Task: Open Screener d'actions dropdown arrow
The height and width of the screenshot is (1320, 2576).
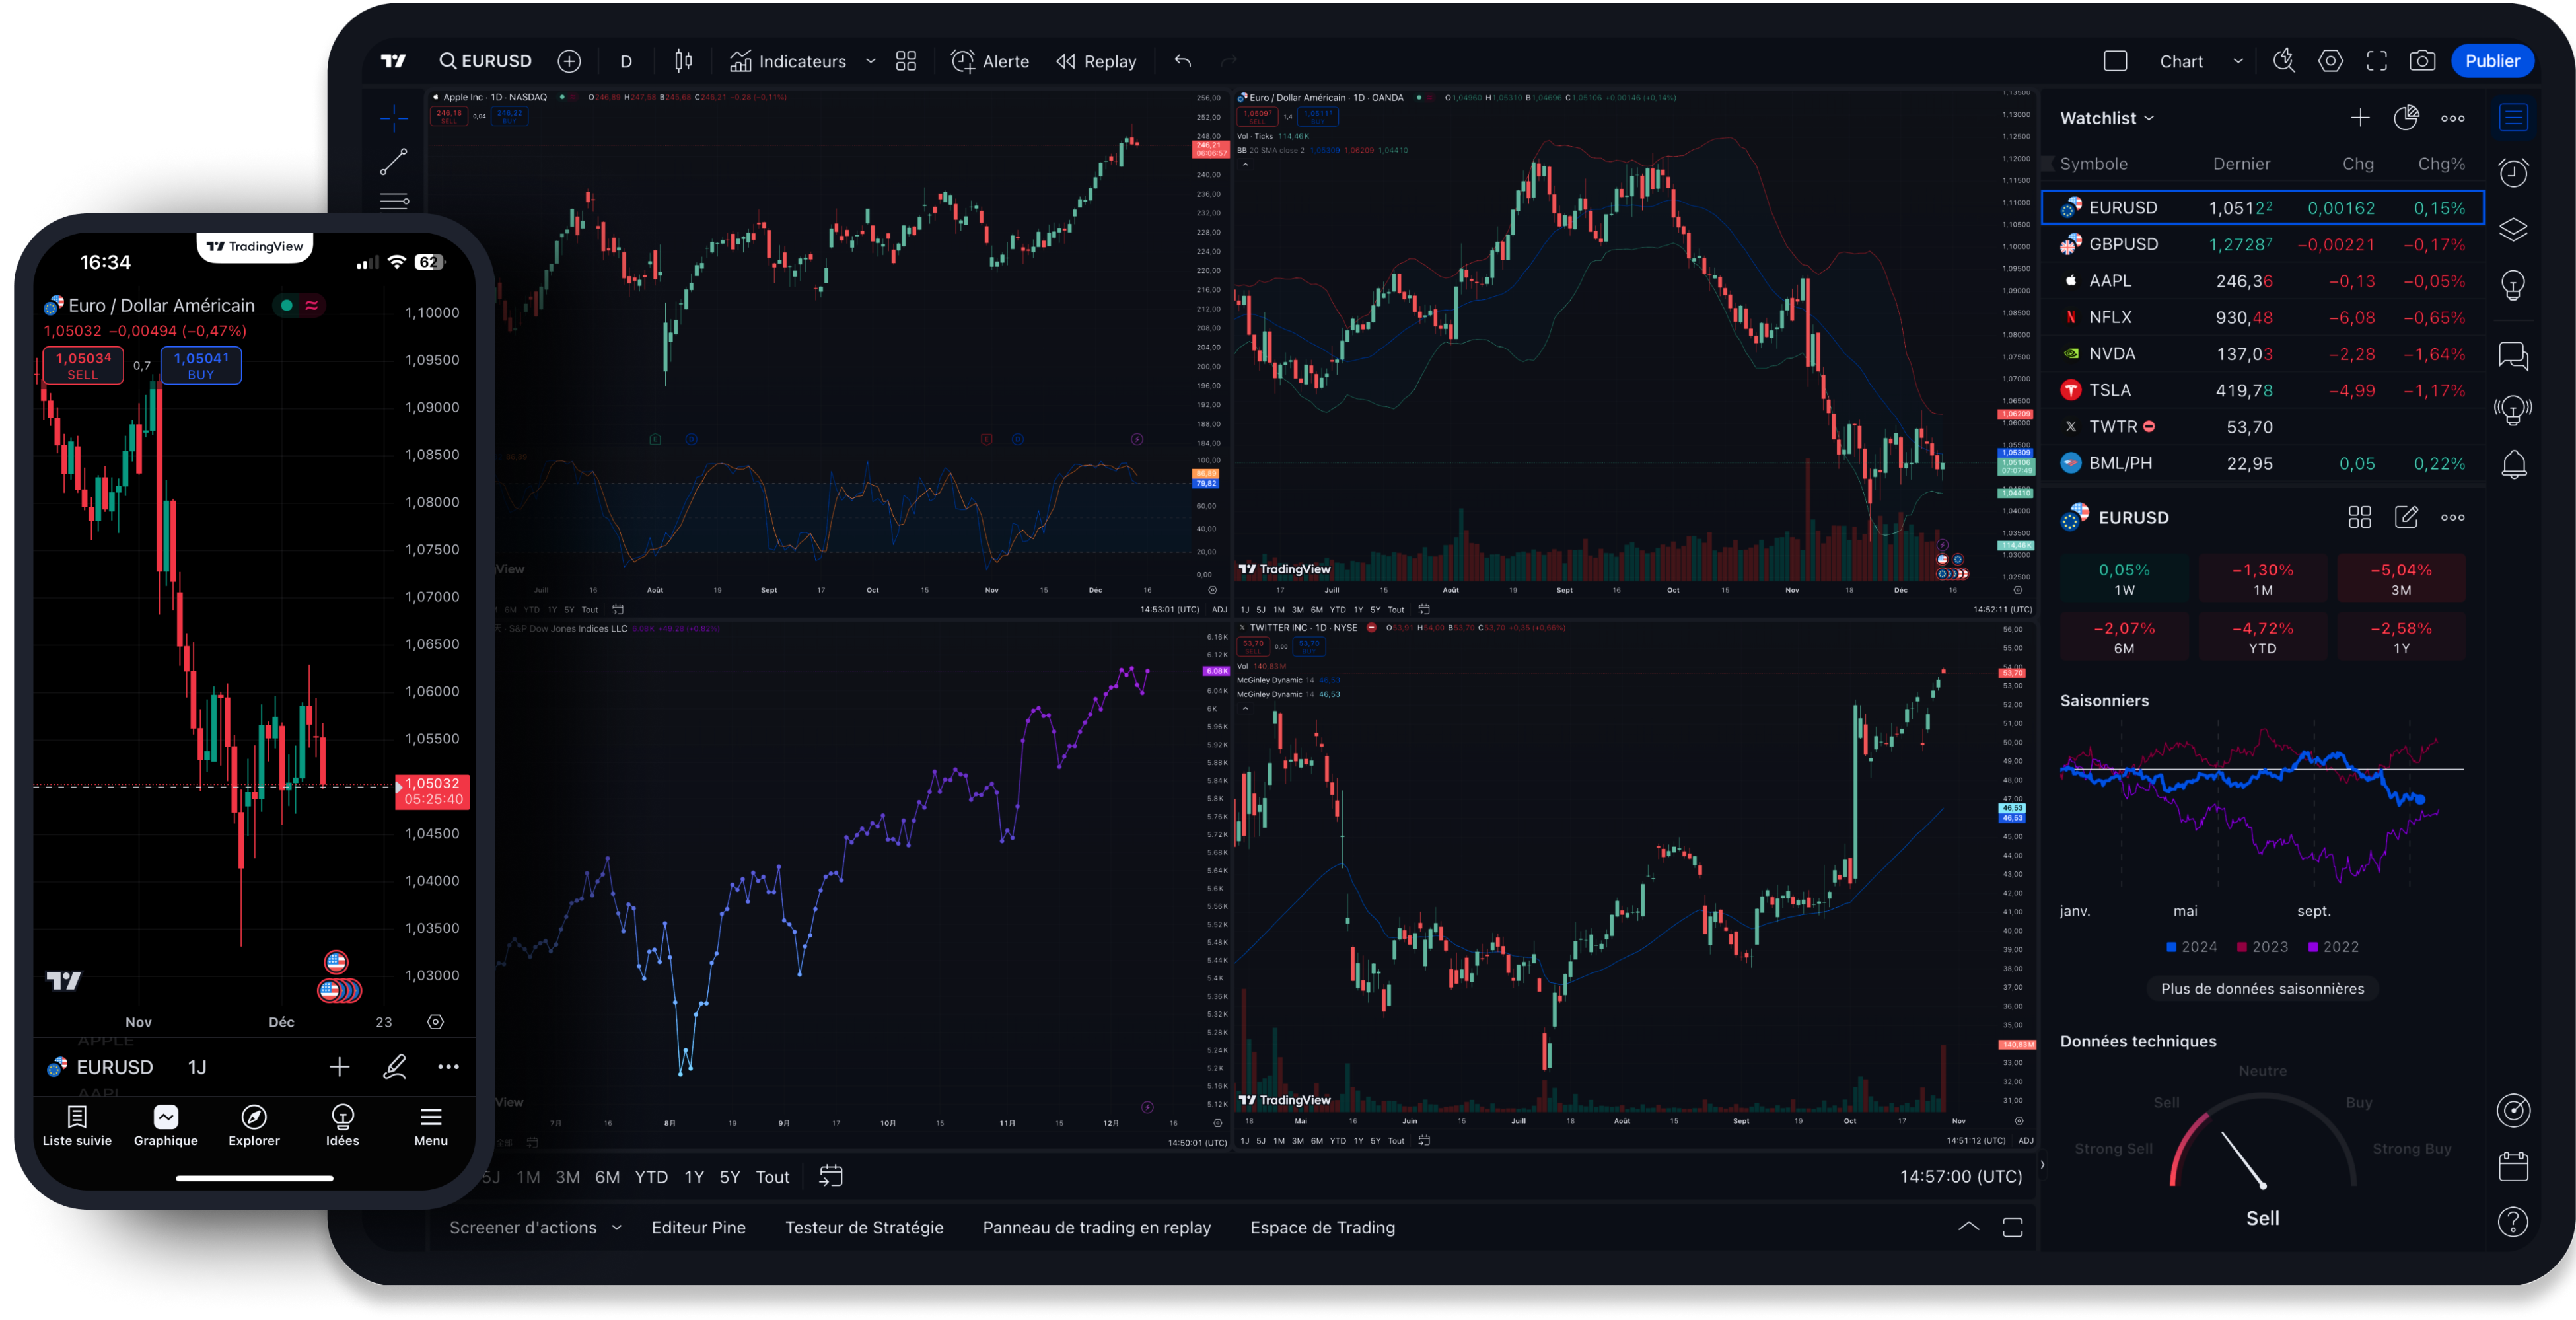Action: coord(617,1227)
